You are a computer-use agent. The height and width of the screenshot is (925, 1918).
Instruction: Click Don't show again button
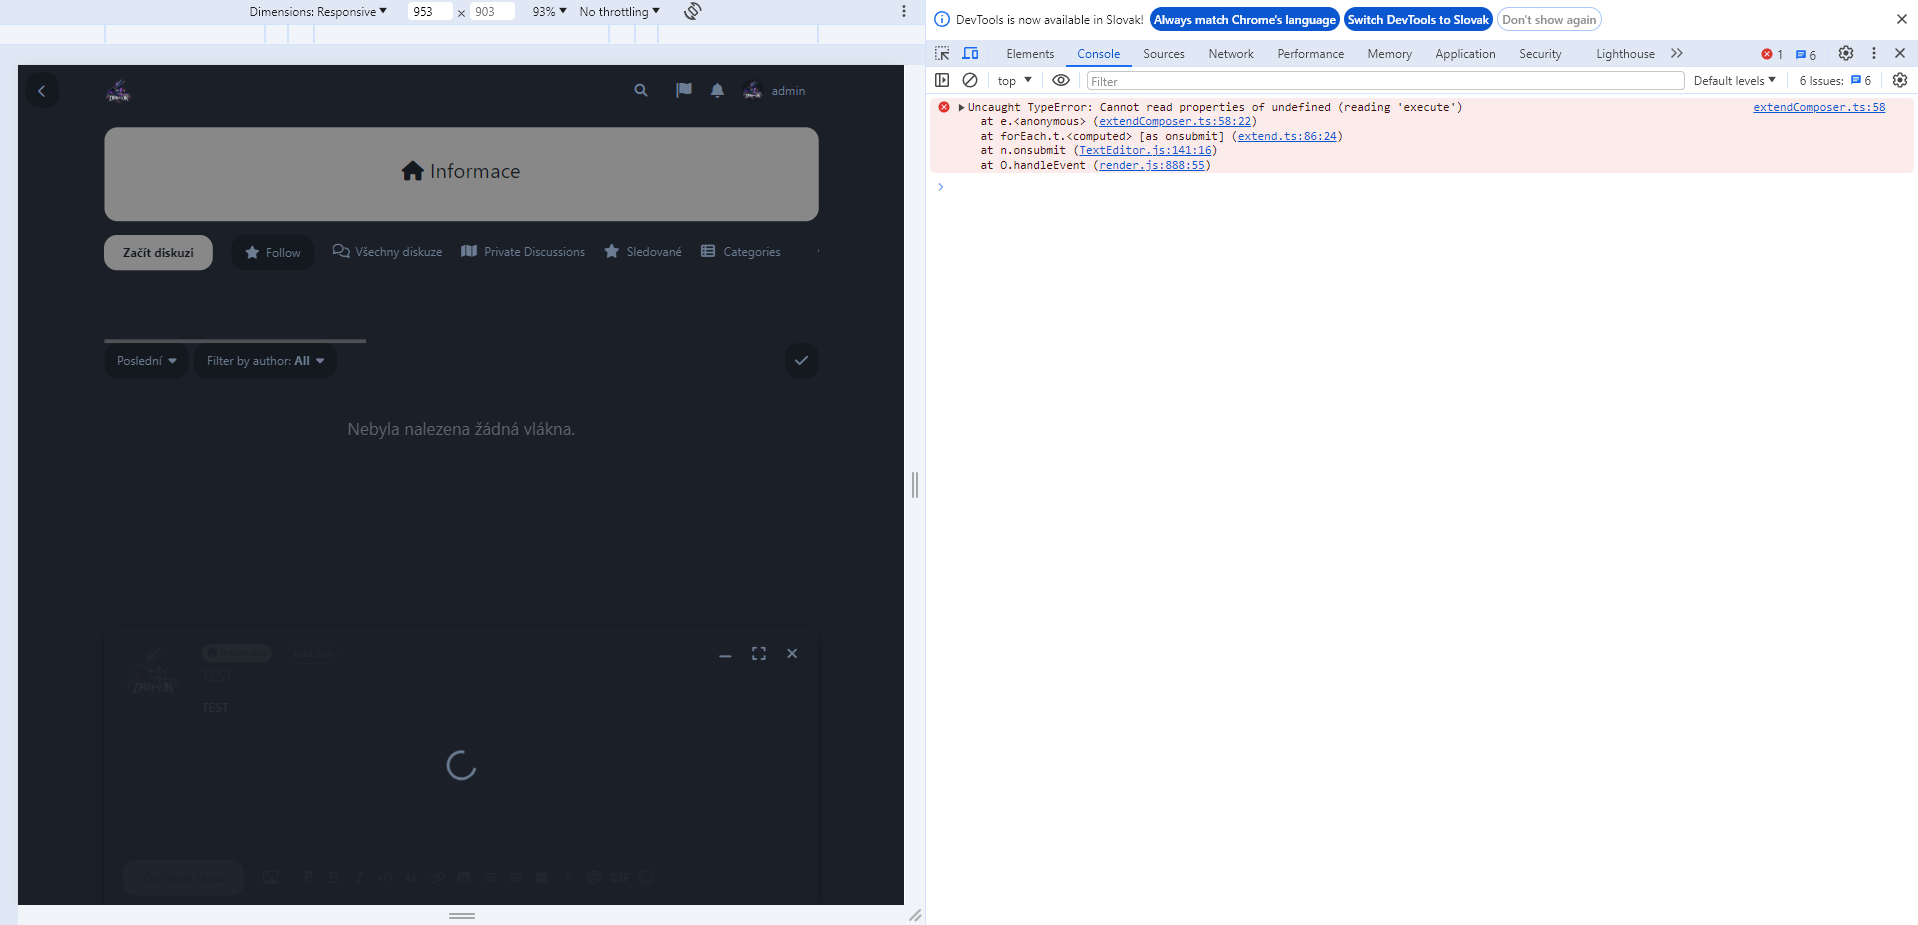[x=1549, y=19]
